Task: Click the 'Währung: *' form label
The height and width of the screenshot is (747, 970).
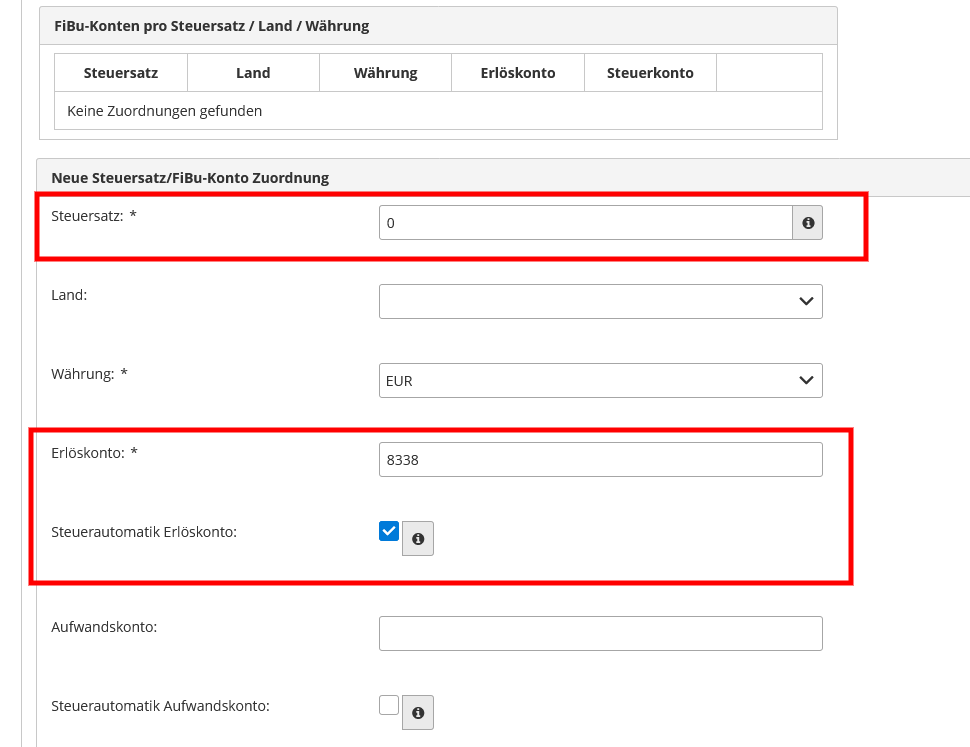Action: 89,374
